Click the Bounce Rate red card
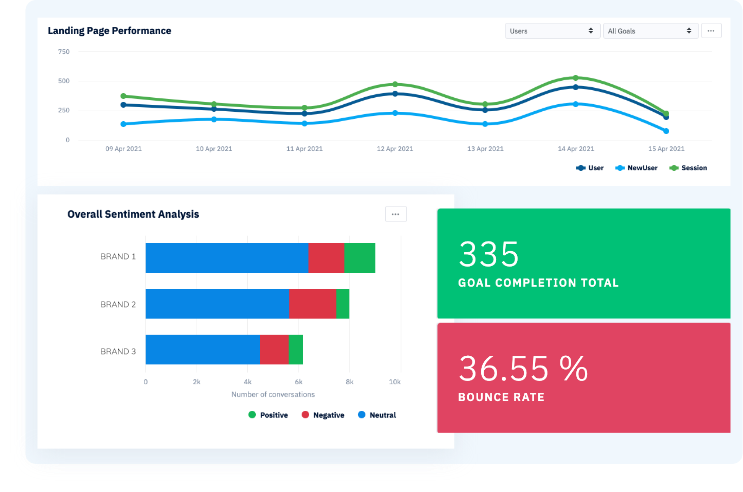Screen dimensions: 743x492 click(x=583, y=377)
